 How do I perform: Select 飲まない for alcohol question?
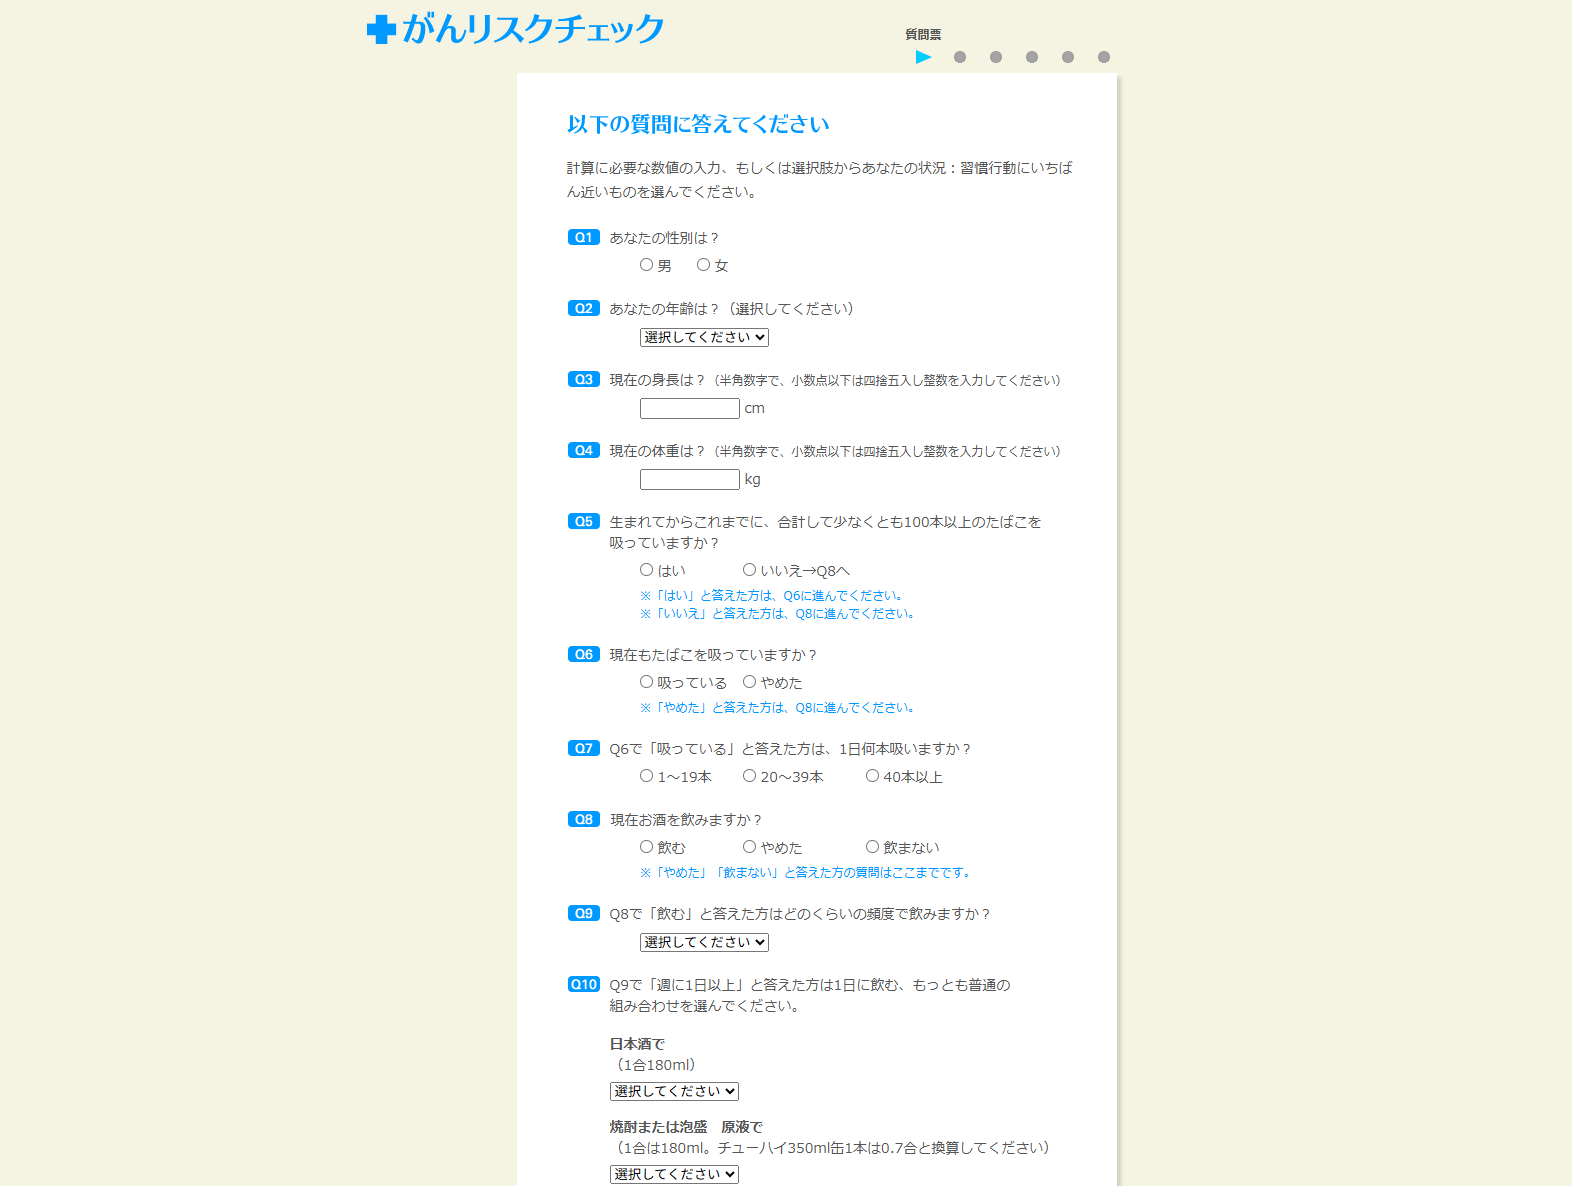tap(872, 847)
